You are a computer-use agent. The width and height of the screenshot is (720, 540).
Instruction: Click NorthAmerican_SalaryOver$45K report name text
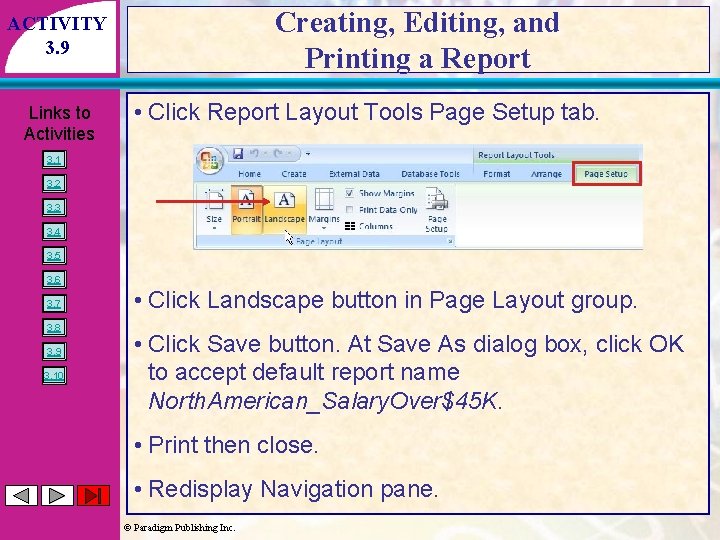point(322,401)
